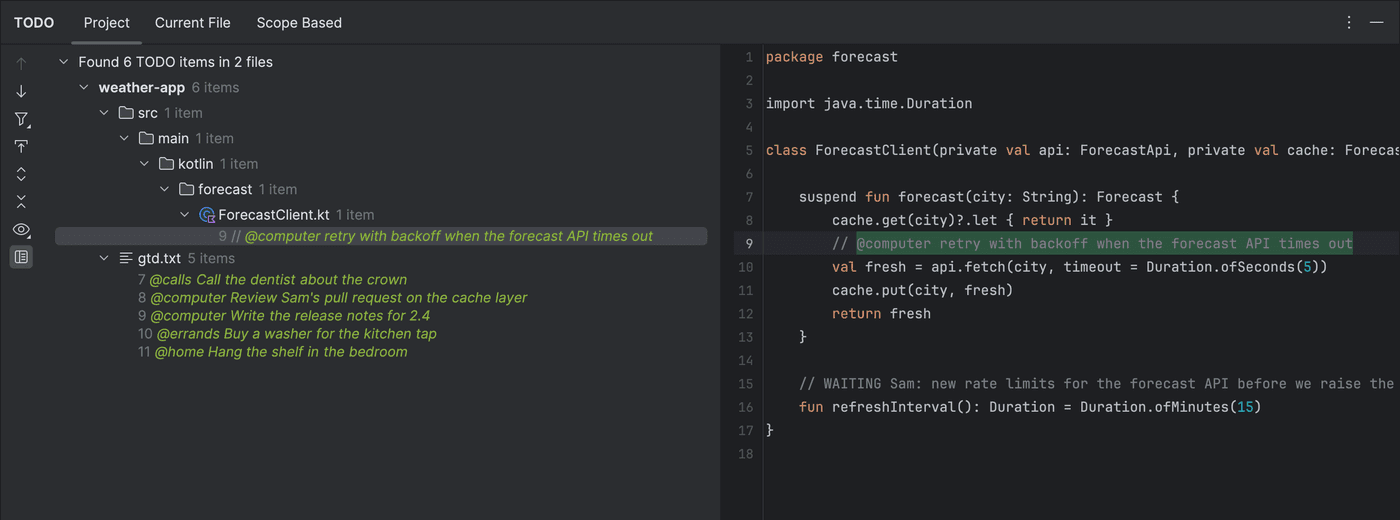The image size is (1400, 520).
Task: Select the weather-app tree row
Action: tap(381, 88)
